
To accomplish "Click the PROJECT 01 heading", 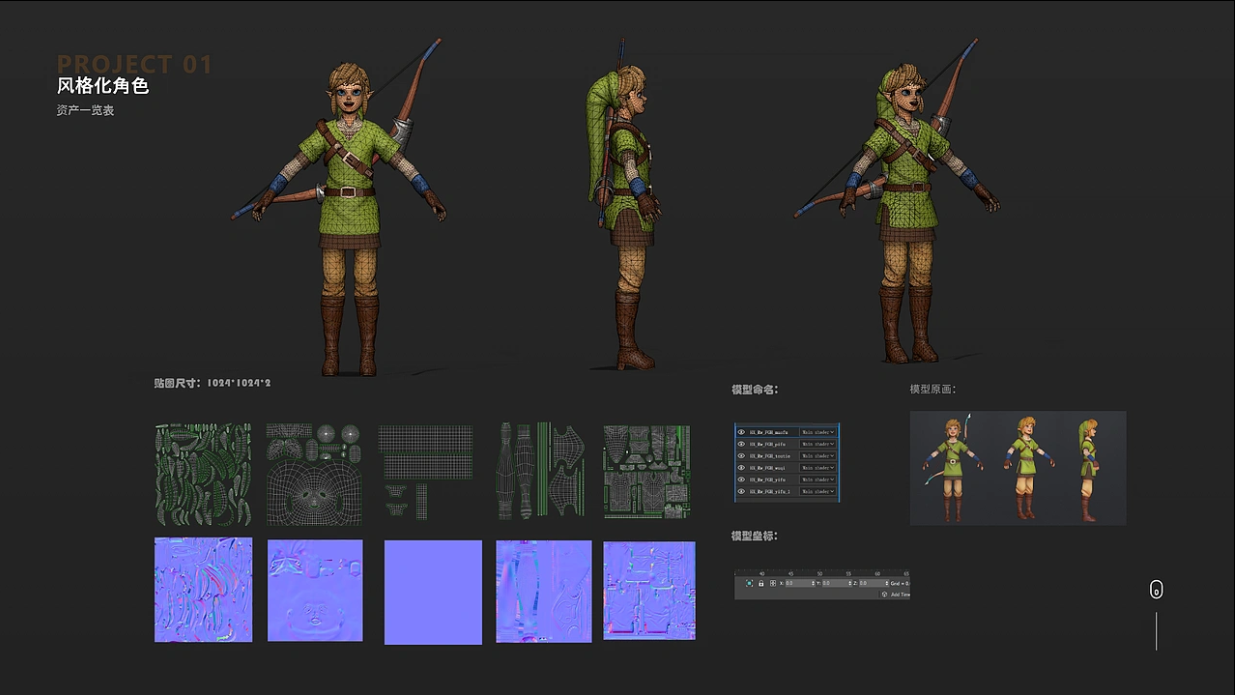I will click(135, 65).
